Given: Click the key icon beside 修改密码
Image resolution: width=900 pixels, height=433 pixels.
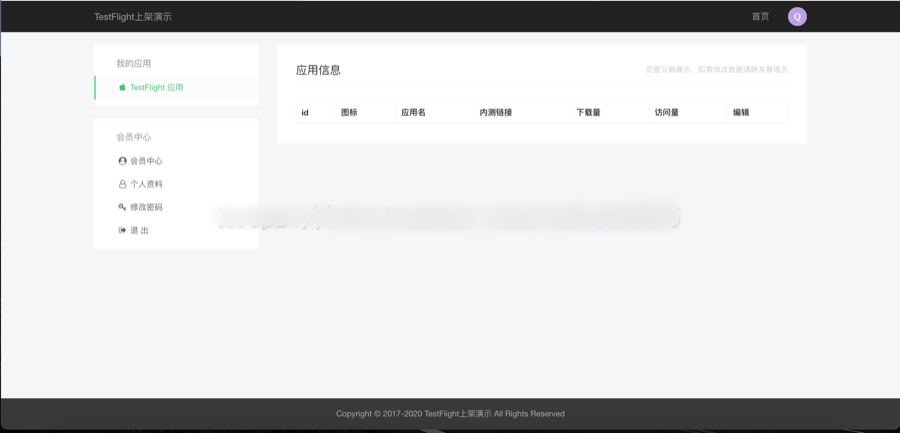Looking at the screenshot, I should pos(123,207).
